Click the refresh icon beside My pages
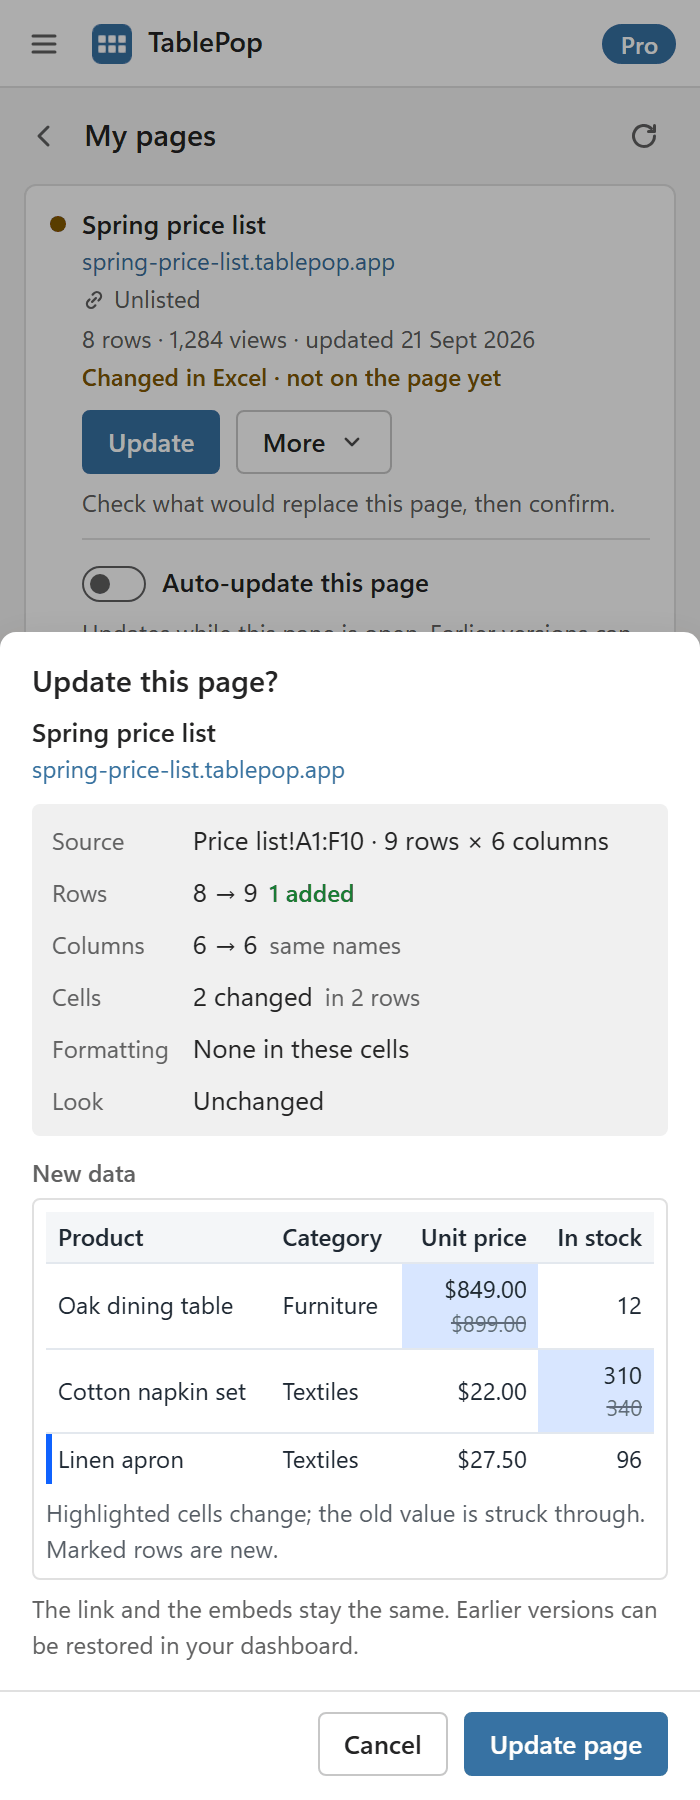 pos(644,136)
